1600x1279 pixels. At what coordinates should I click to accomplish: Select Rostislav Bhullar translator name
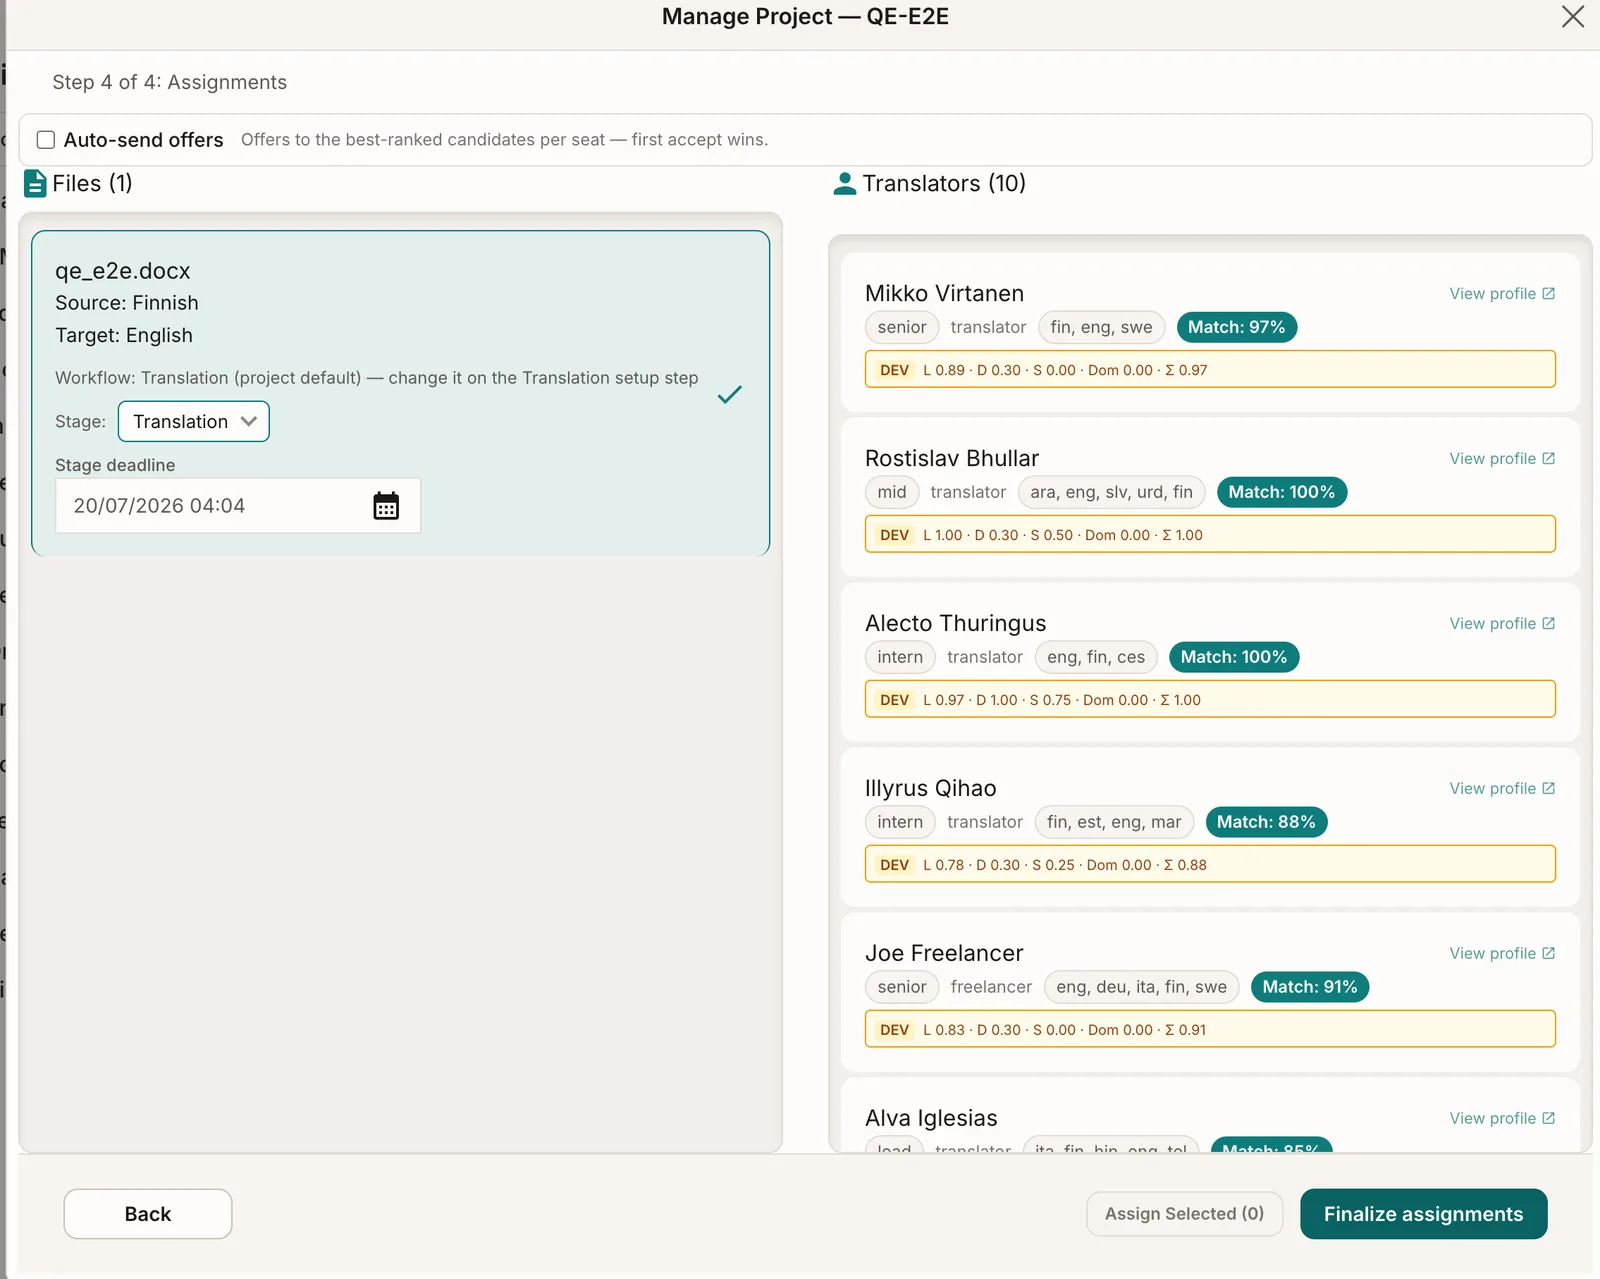952,459
